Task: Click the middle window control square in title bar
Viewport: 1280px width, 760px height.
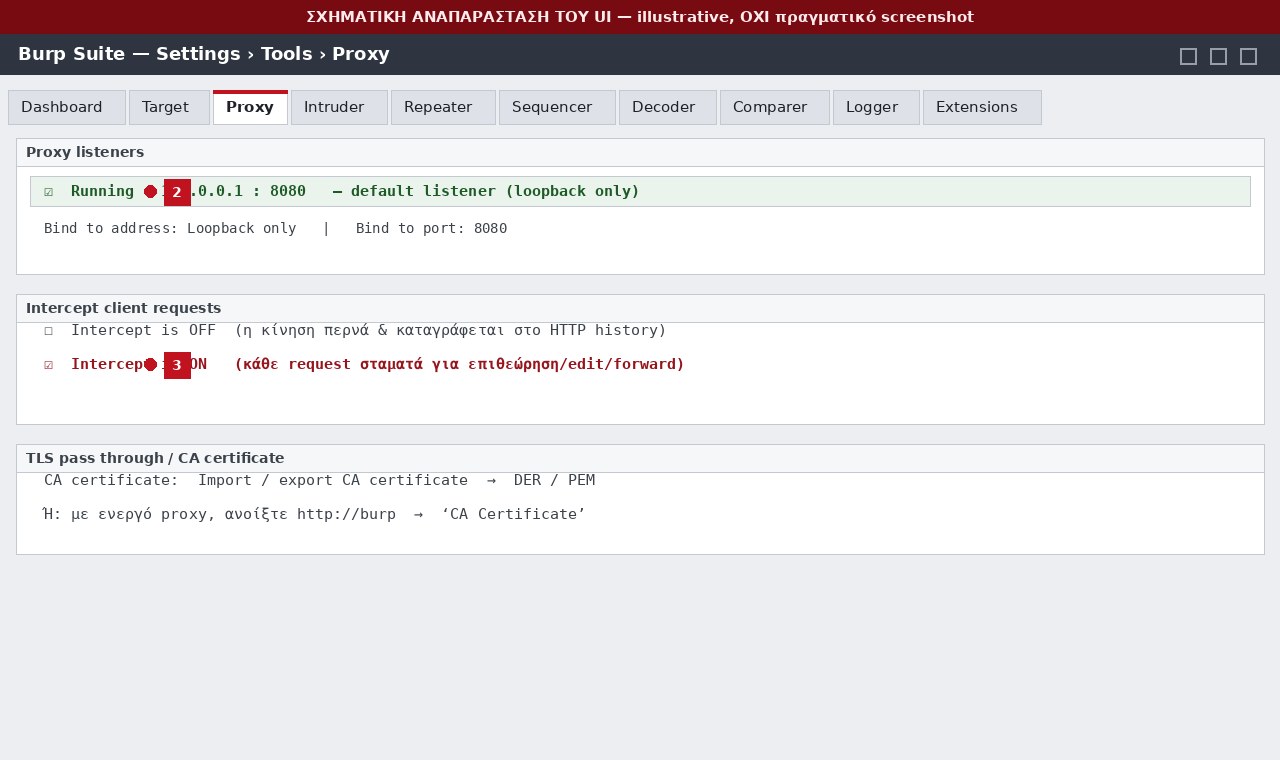Action: pos(1218,56)
